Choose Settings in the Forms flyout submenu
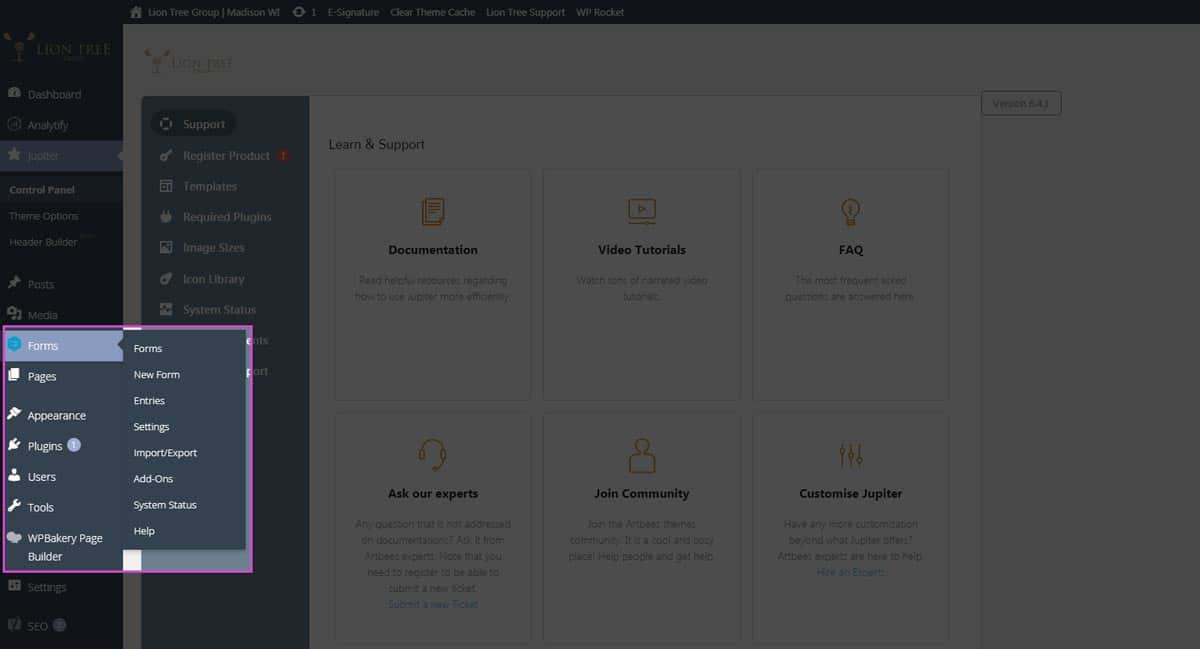This screenshot has width=1200, height=649. (x=152, y=427)
